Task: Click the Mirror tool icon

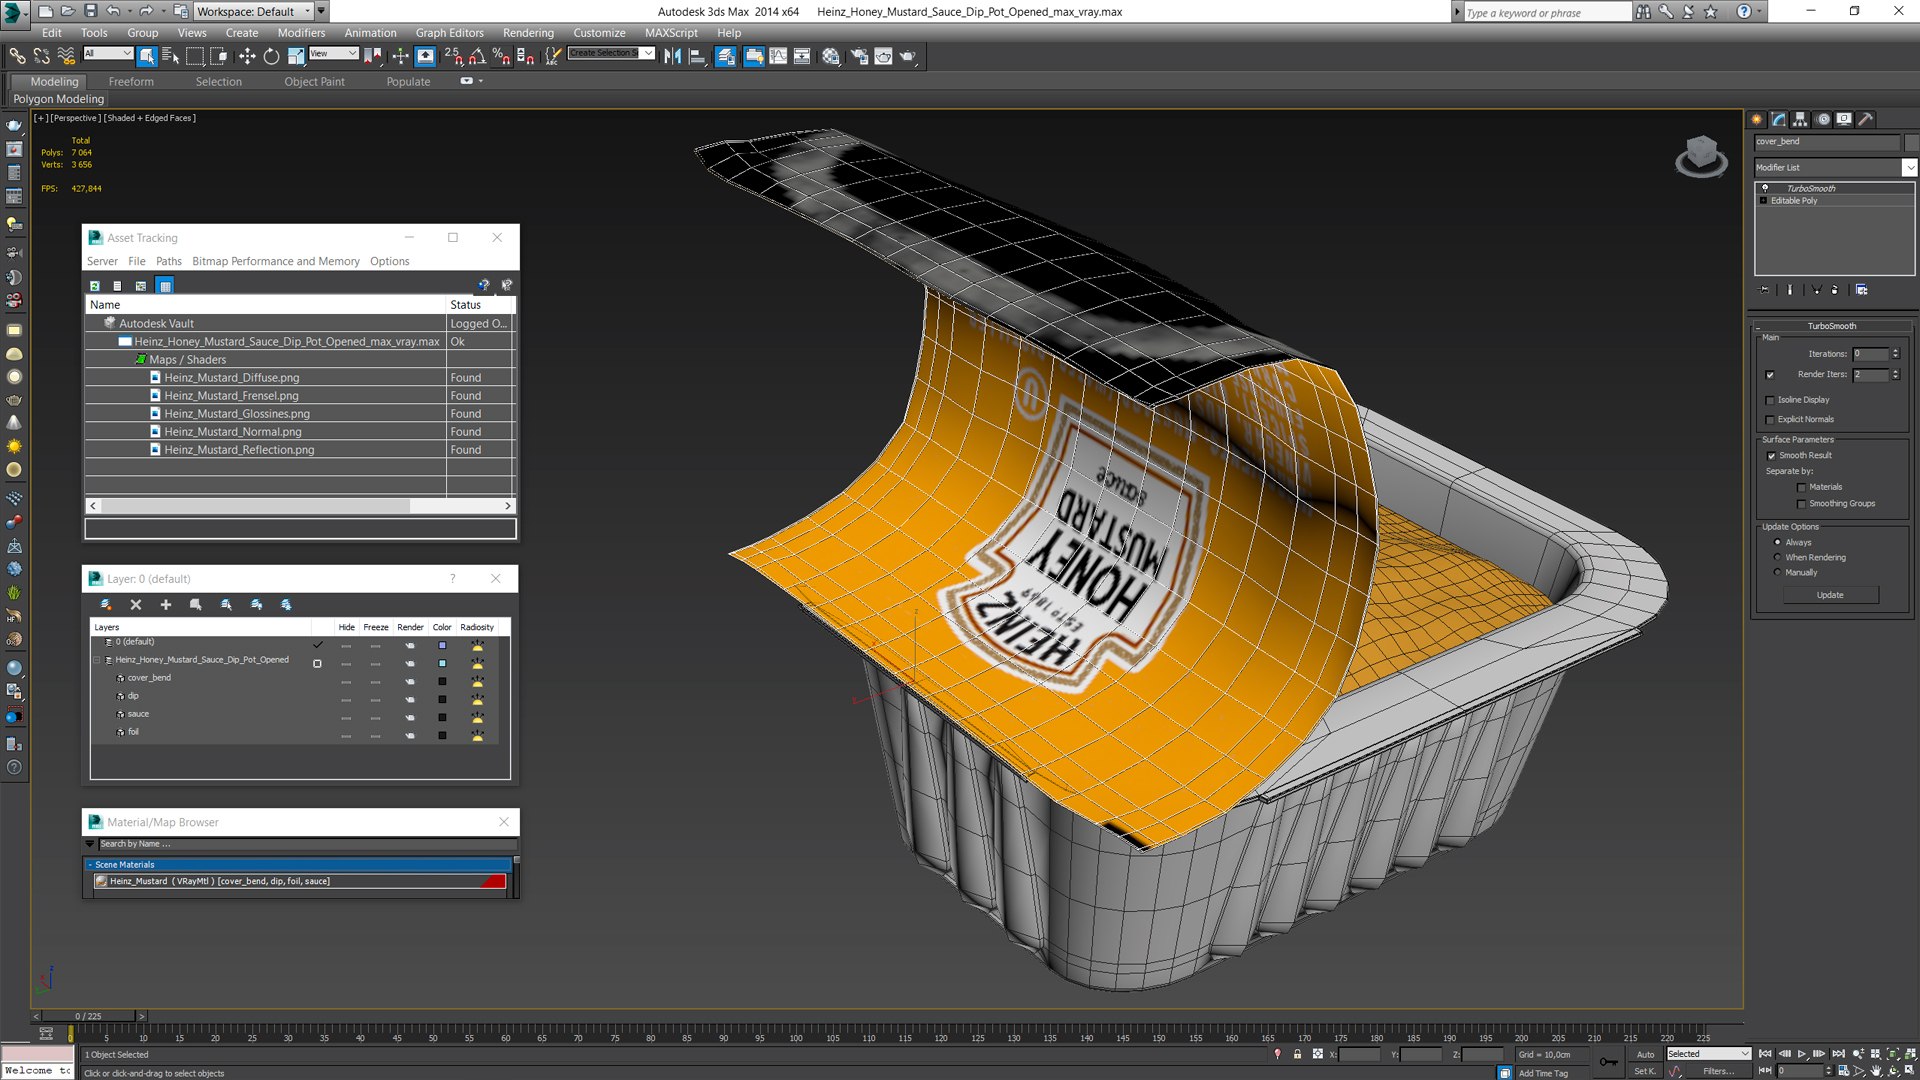Action: [x=672, y=57]
